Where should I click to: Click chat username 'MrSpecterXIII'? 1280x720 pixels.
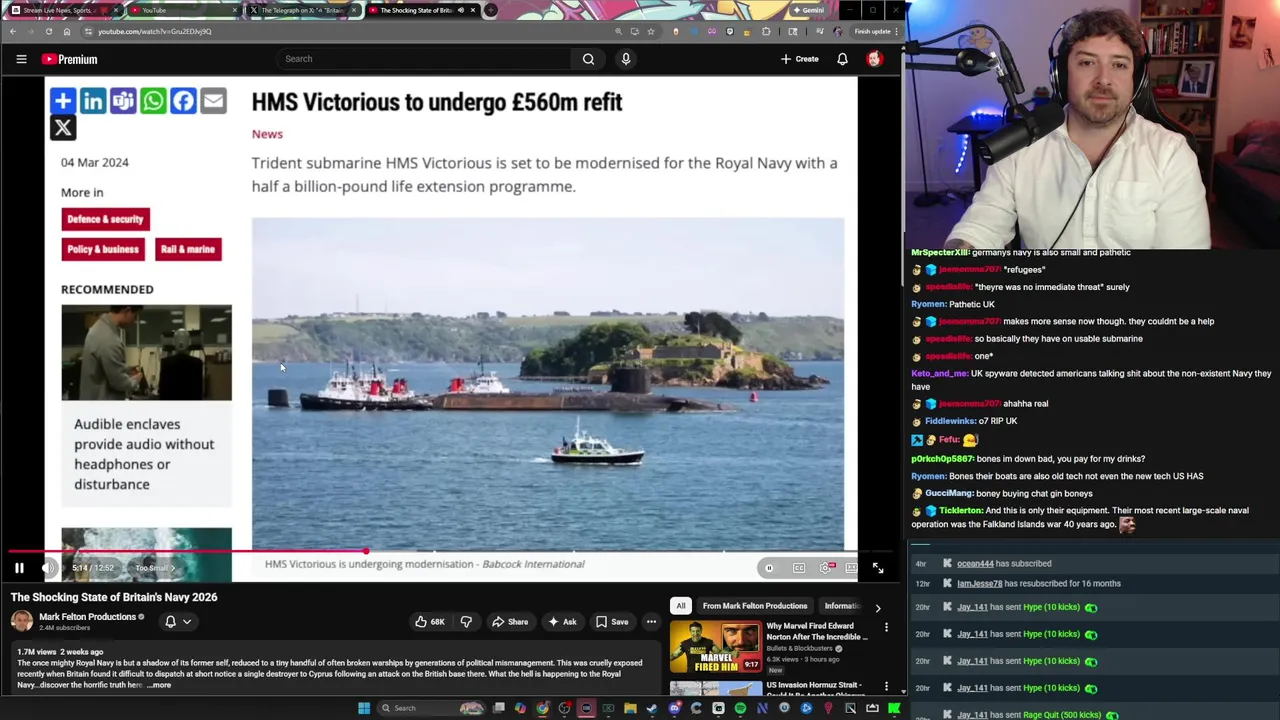[x=940, y=253]
